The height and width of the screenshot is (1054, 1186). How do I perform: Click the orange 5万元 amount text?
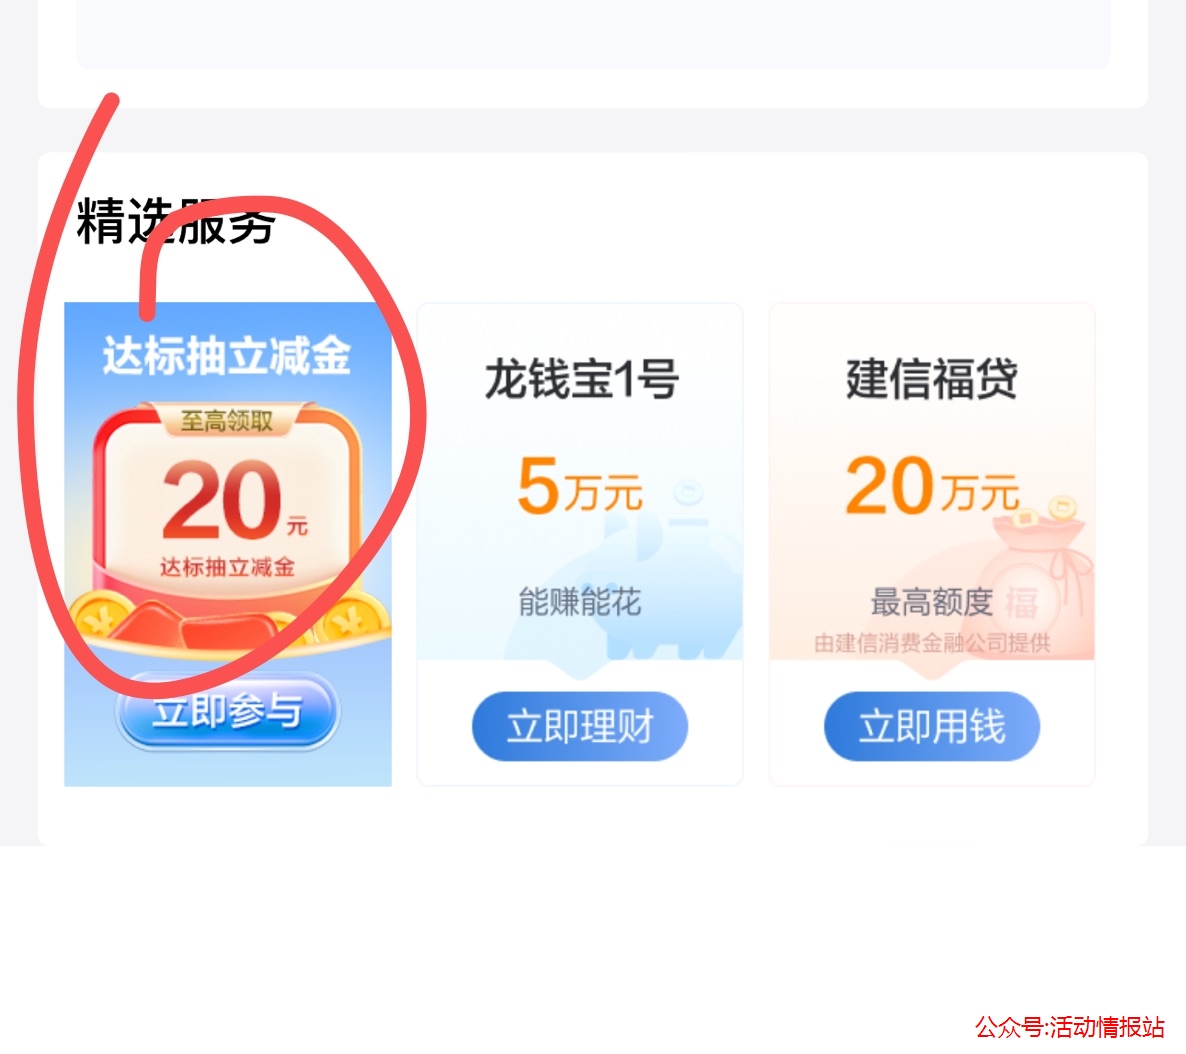pos(580,486)
